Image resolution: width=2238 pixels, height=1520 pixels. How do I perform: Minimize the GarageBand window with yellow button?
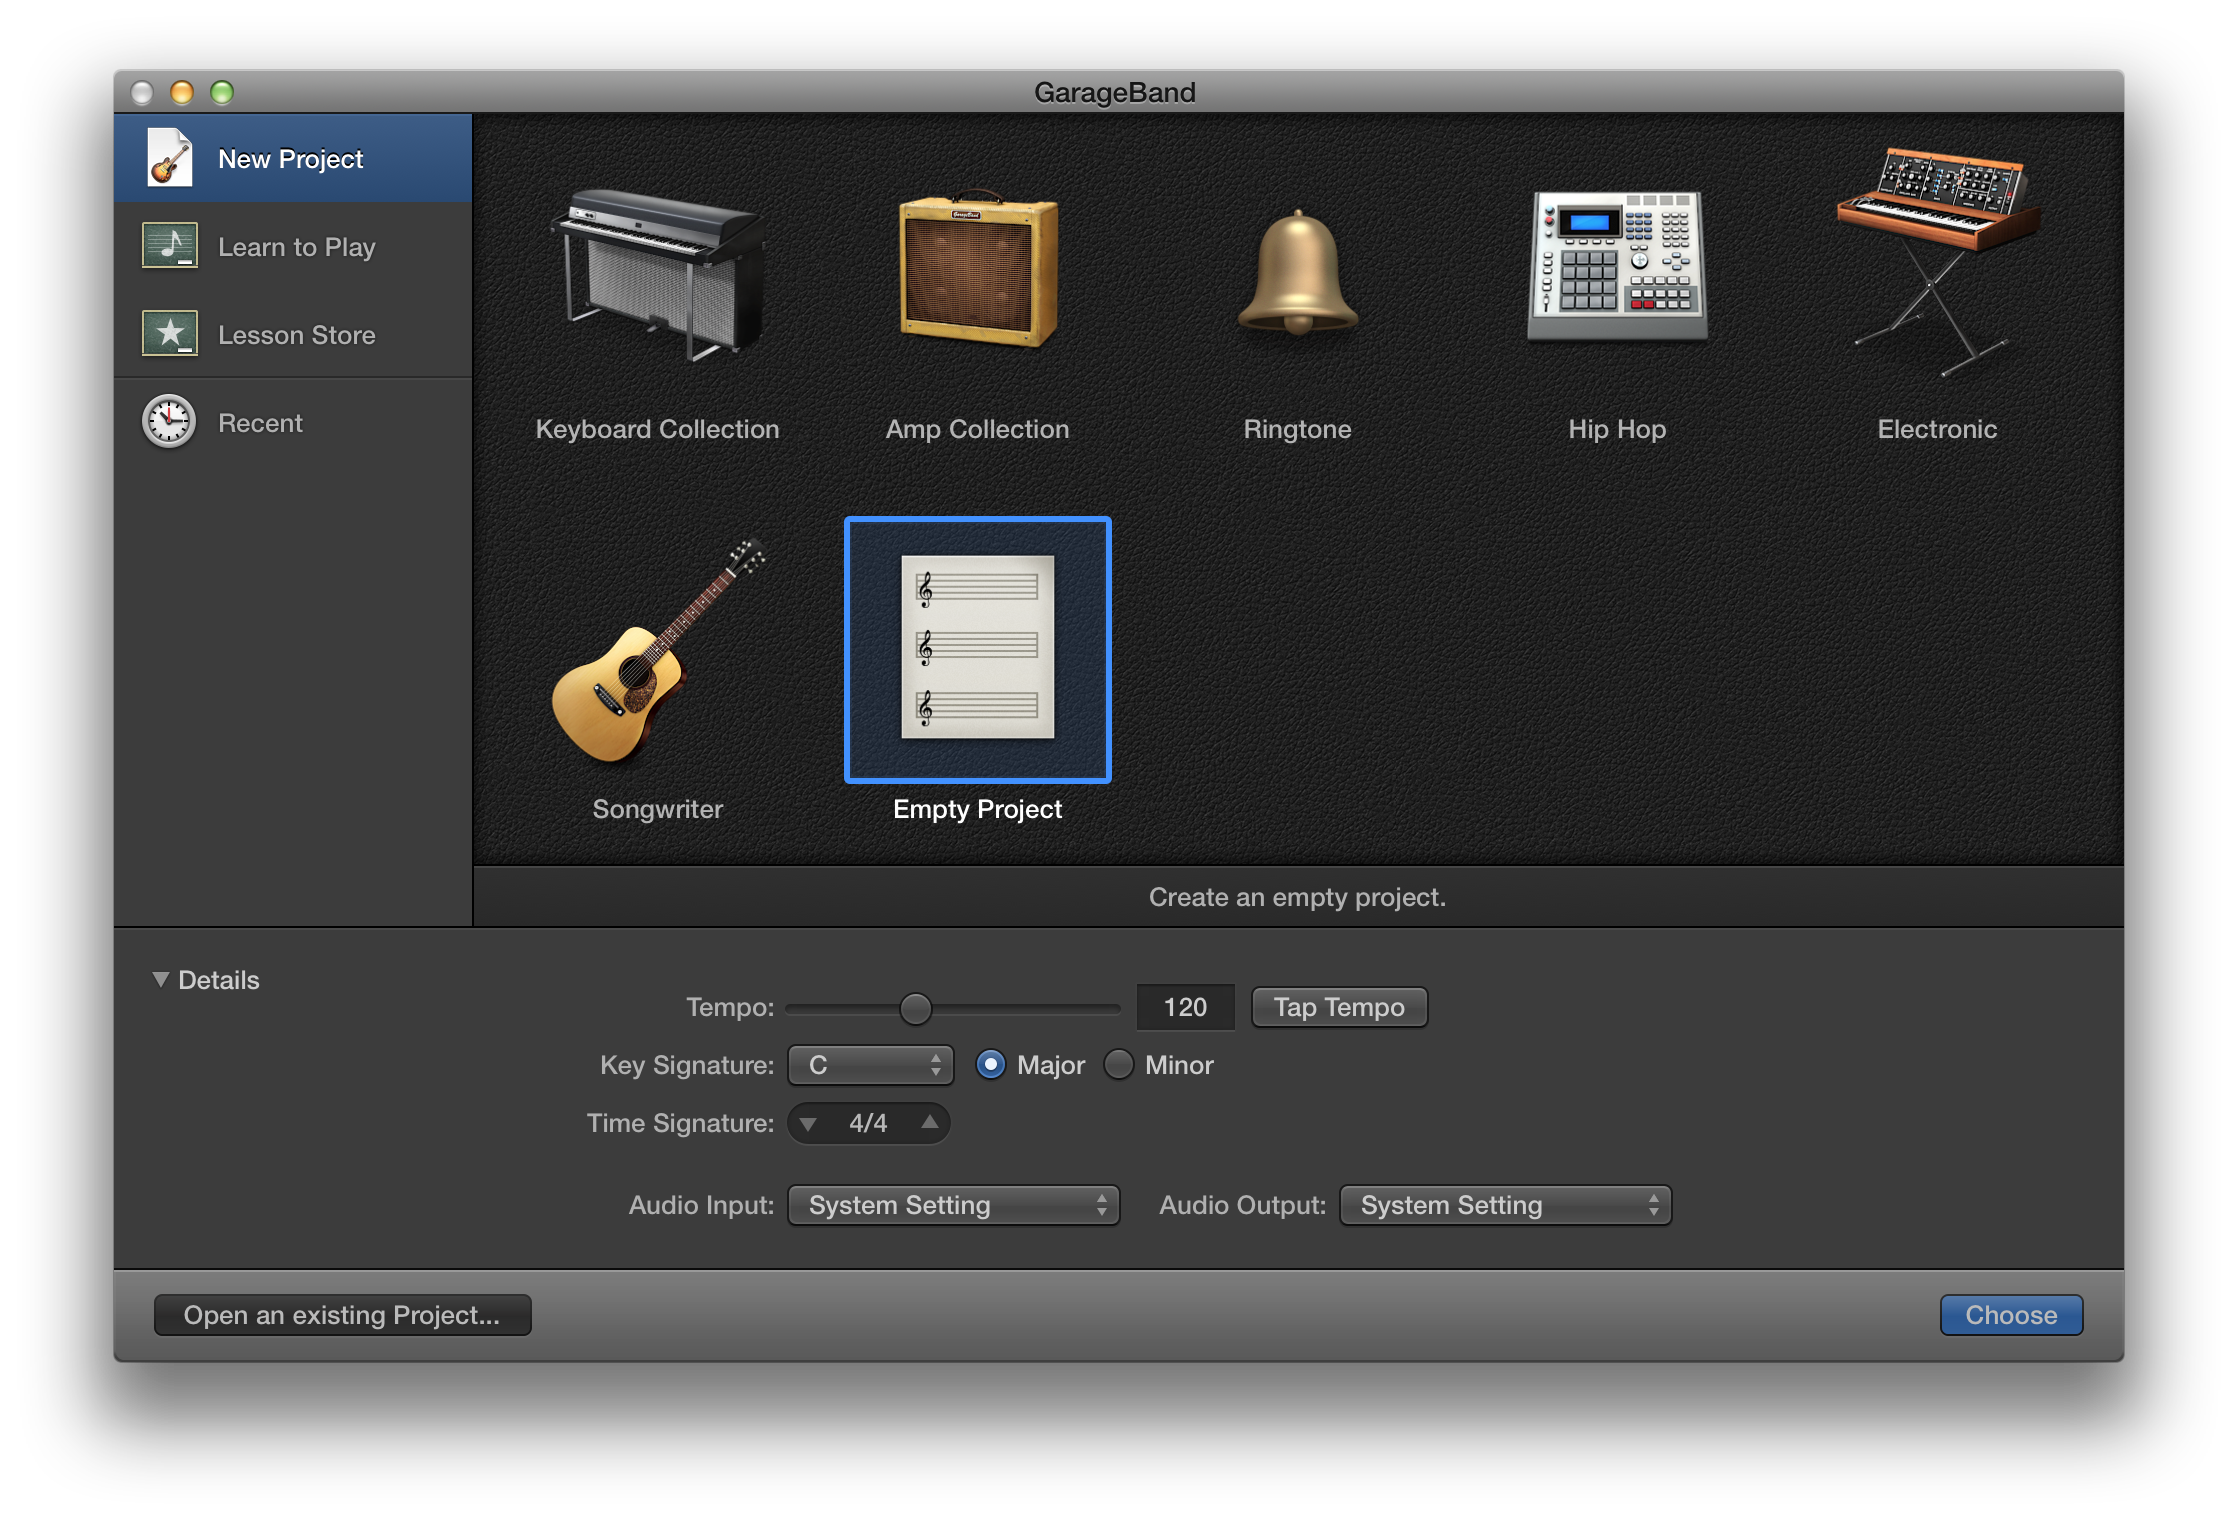pyautogui.click(x=182, y=92)
